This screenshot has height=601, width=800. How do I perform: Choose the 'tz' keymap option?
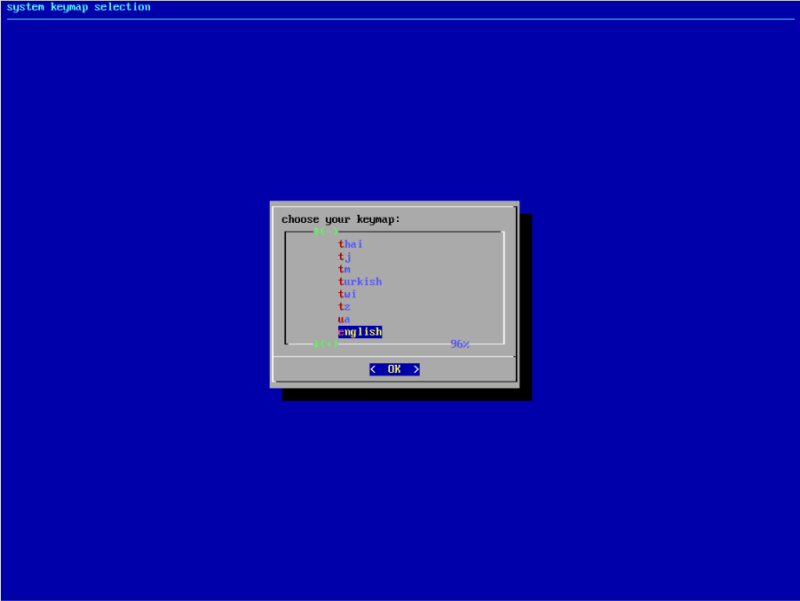point(344,306)
